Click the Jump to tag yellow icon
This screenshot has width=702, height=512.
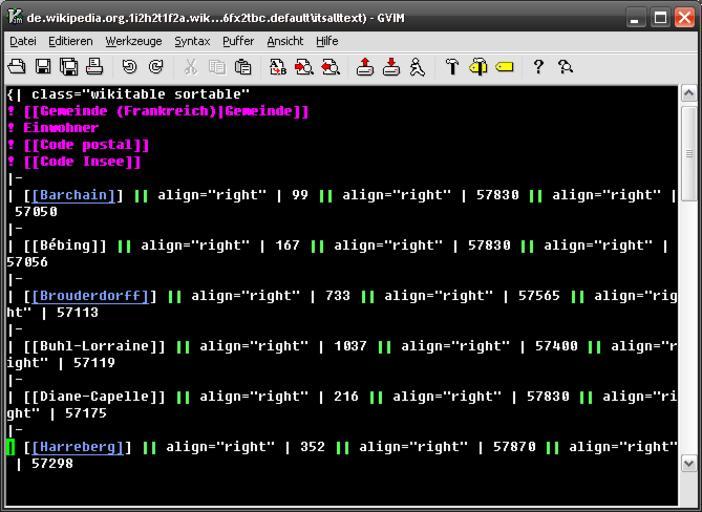point(505,67)
